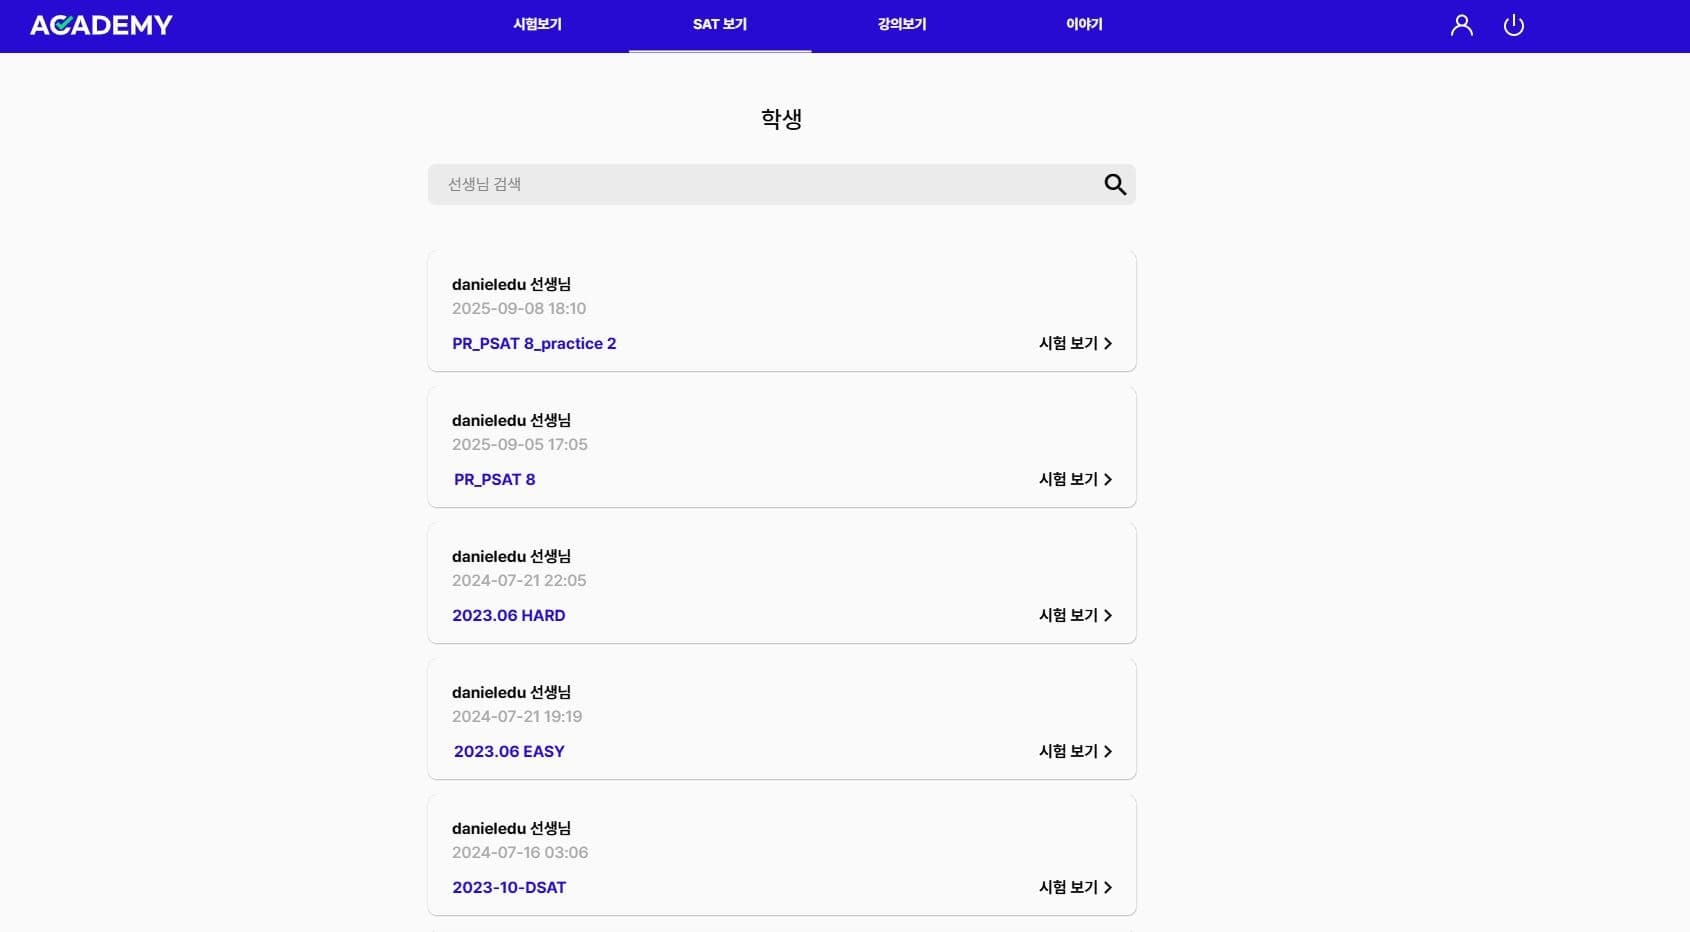The width and height of the screenshot is (1690, 932).
Task: Open the 이야기 menu tab
Action: point(1083,24)
